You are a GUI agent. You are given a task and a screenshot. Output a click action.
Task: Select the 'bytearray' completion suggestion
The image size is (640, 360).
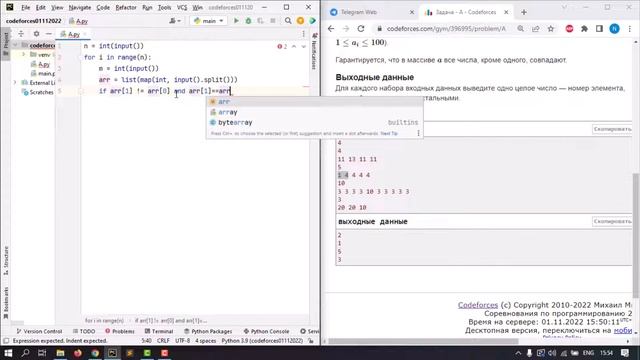314,122
